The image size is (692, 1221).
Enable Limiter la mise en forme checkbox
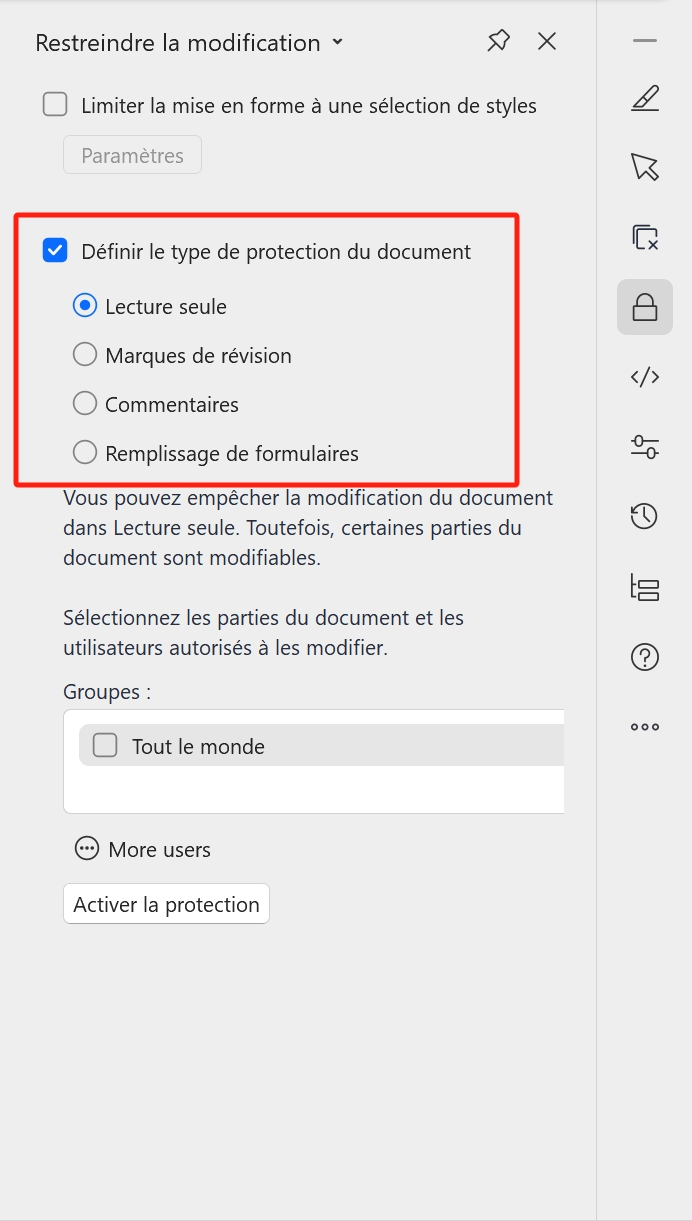[55, 105]
